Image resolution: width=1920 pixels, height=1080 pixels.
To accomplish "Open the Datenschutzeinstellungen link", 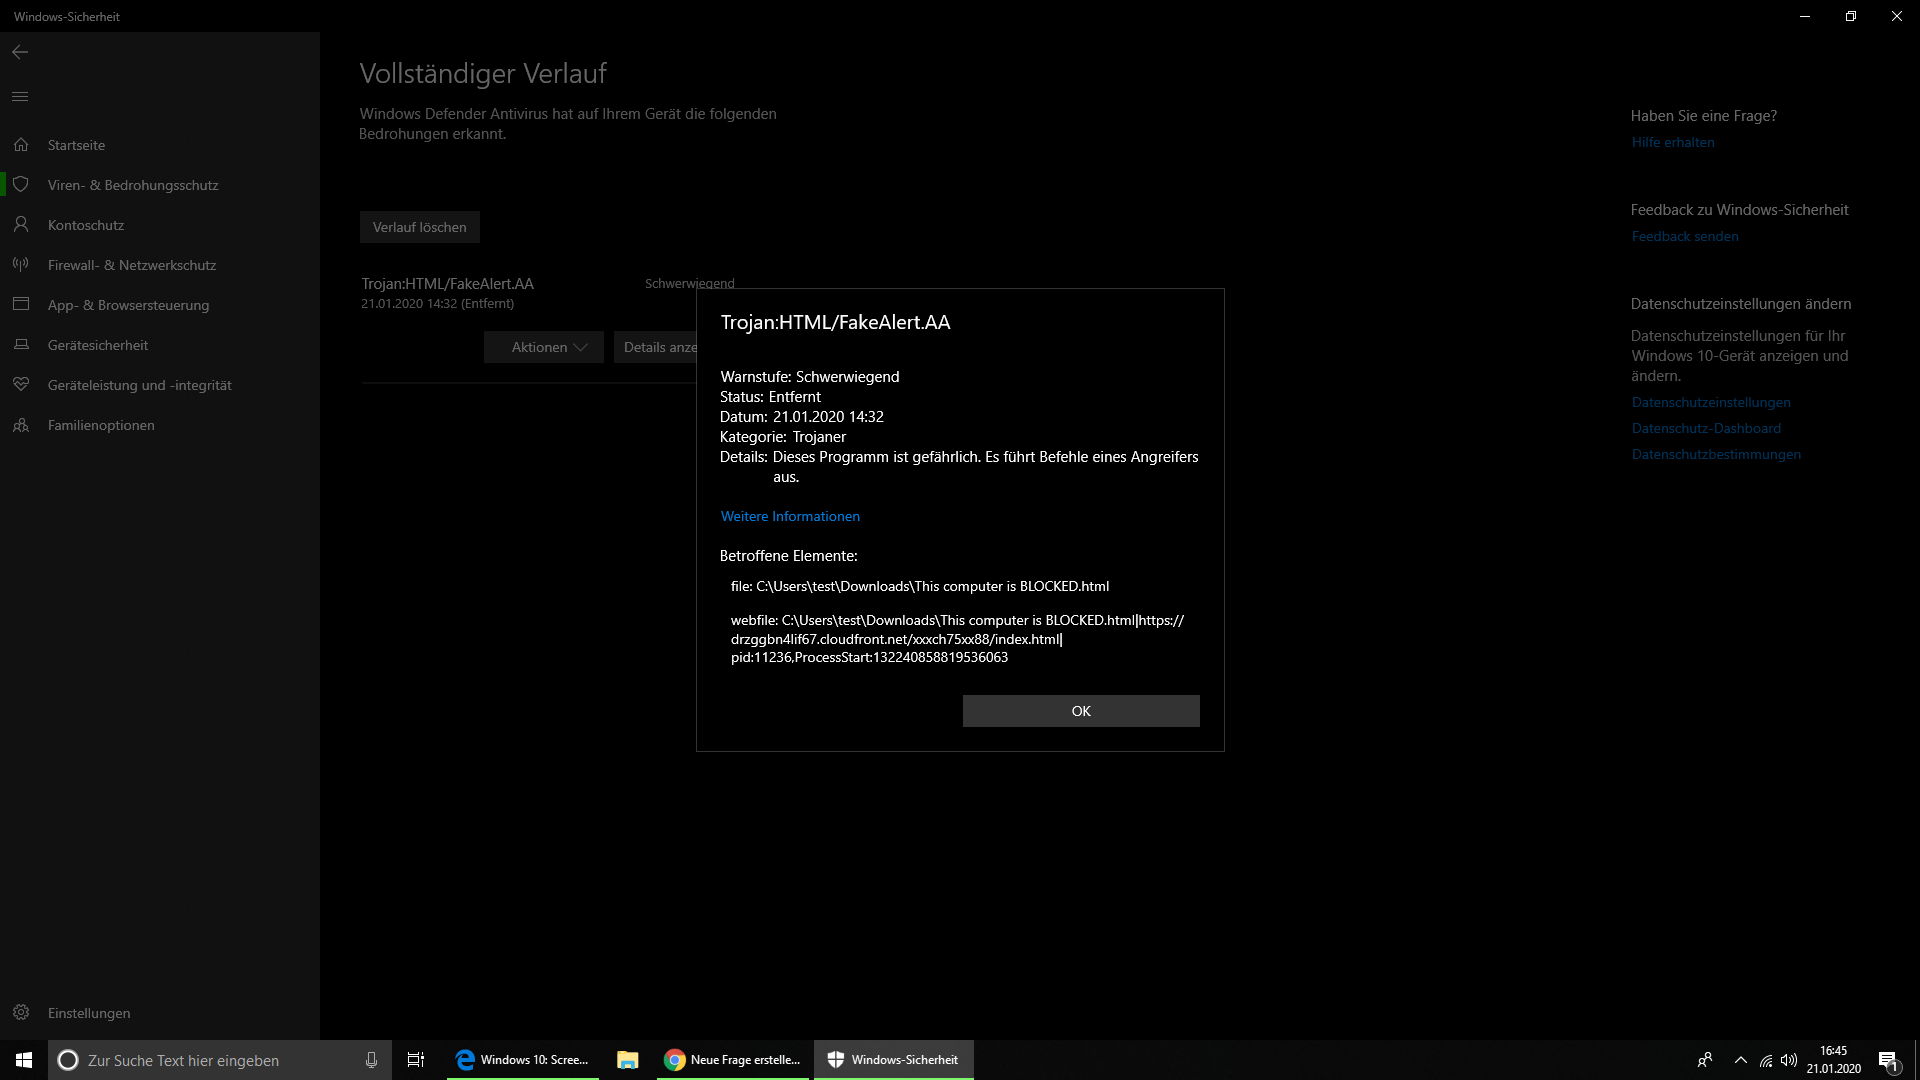I will (1711, 402).
